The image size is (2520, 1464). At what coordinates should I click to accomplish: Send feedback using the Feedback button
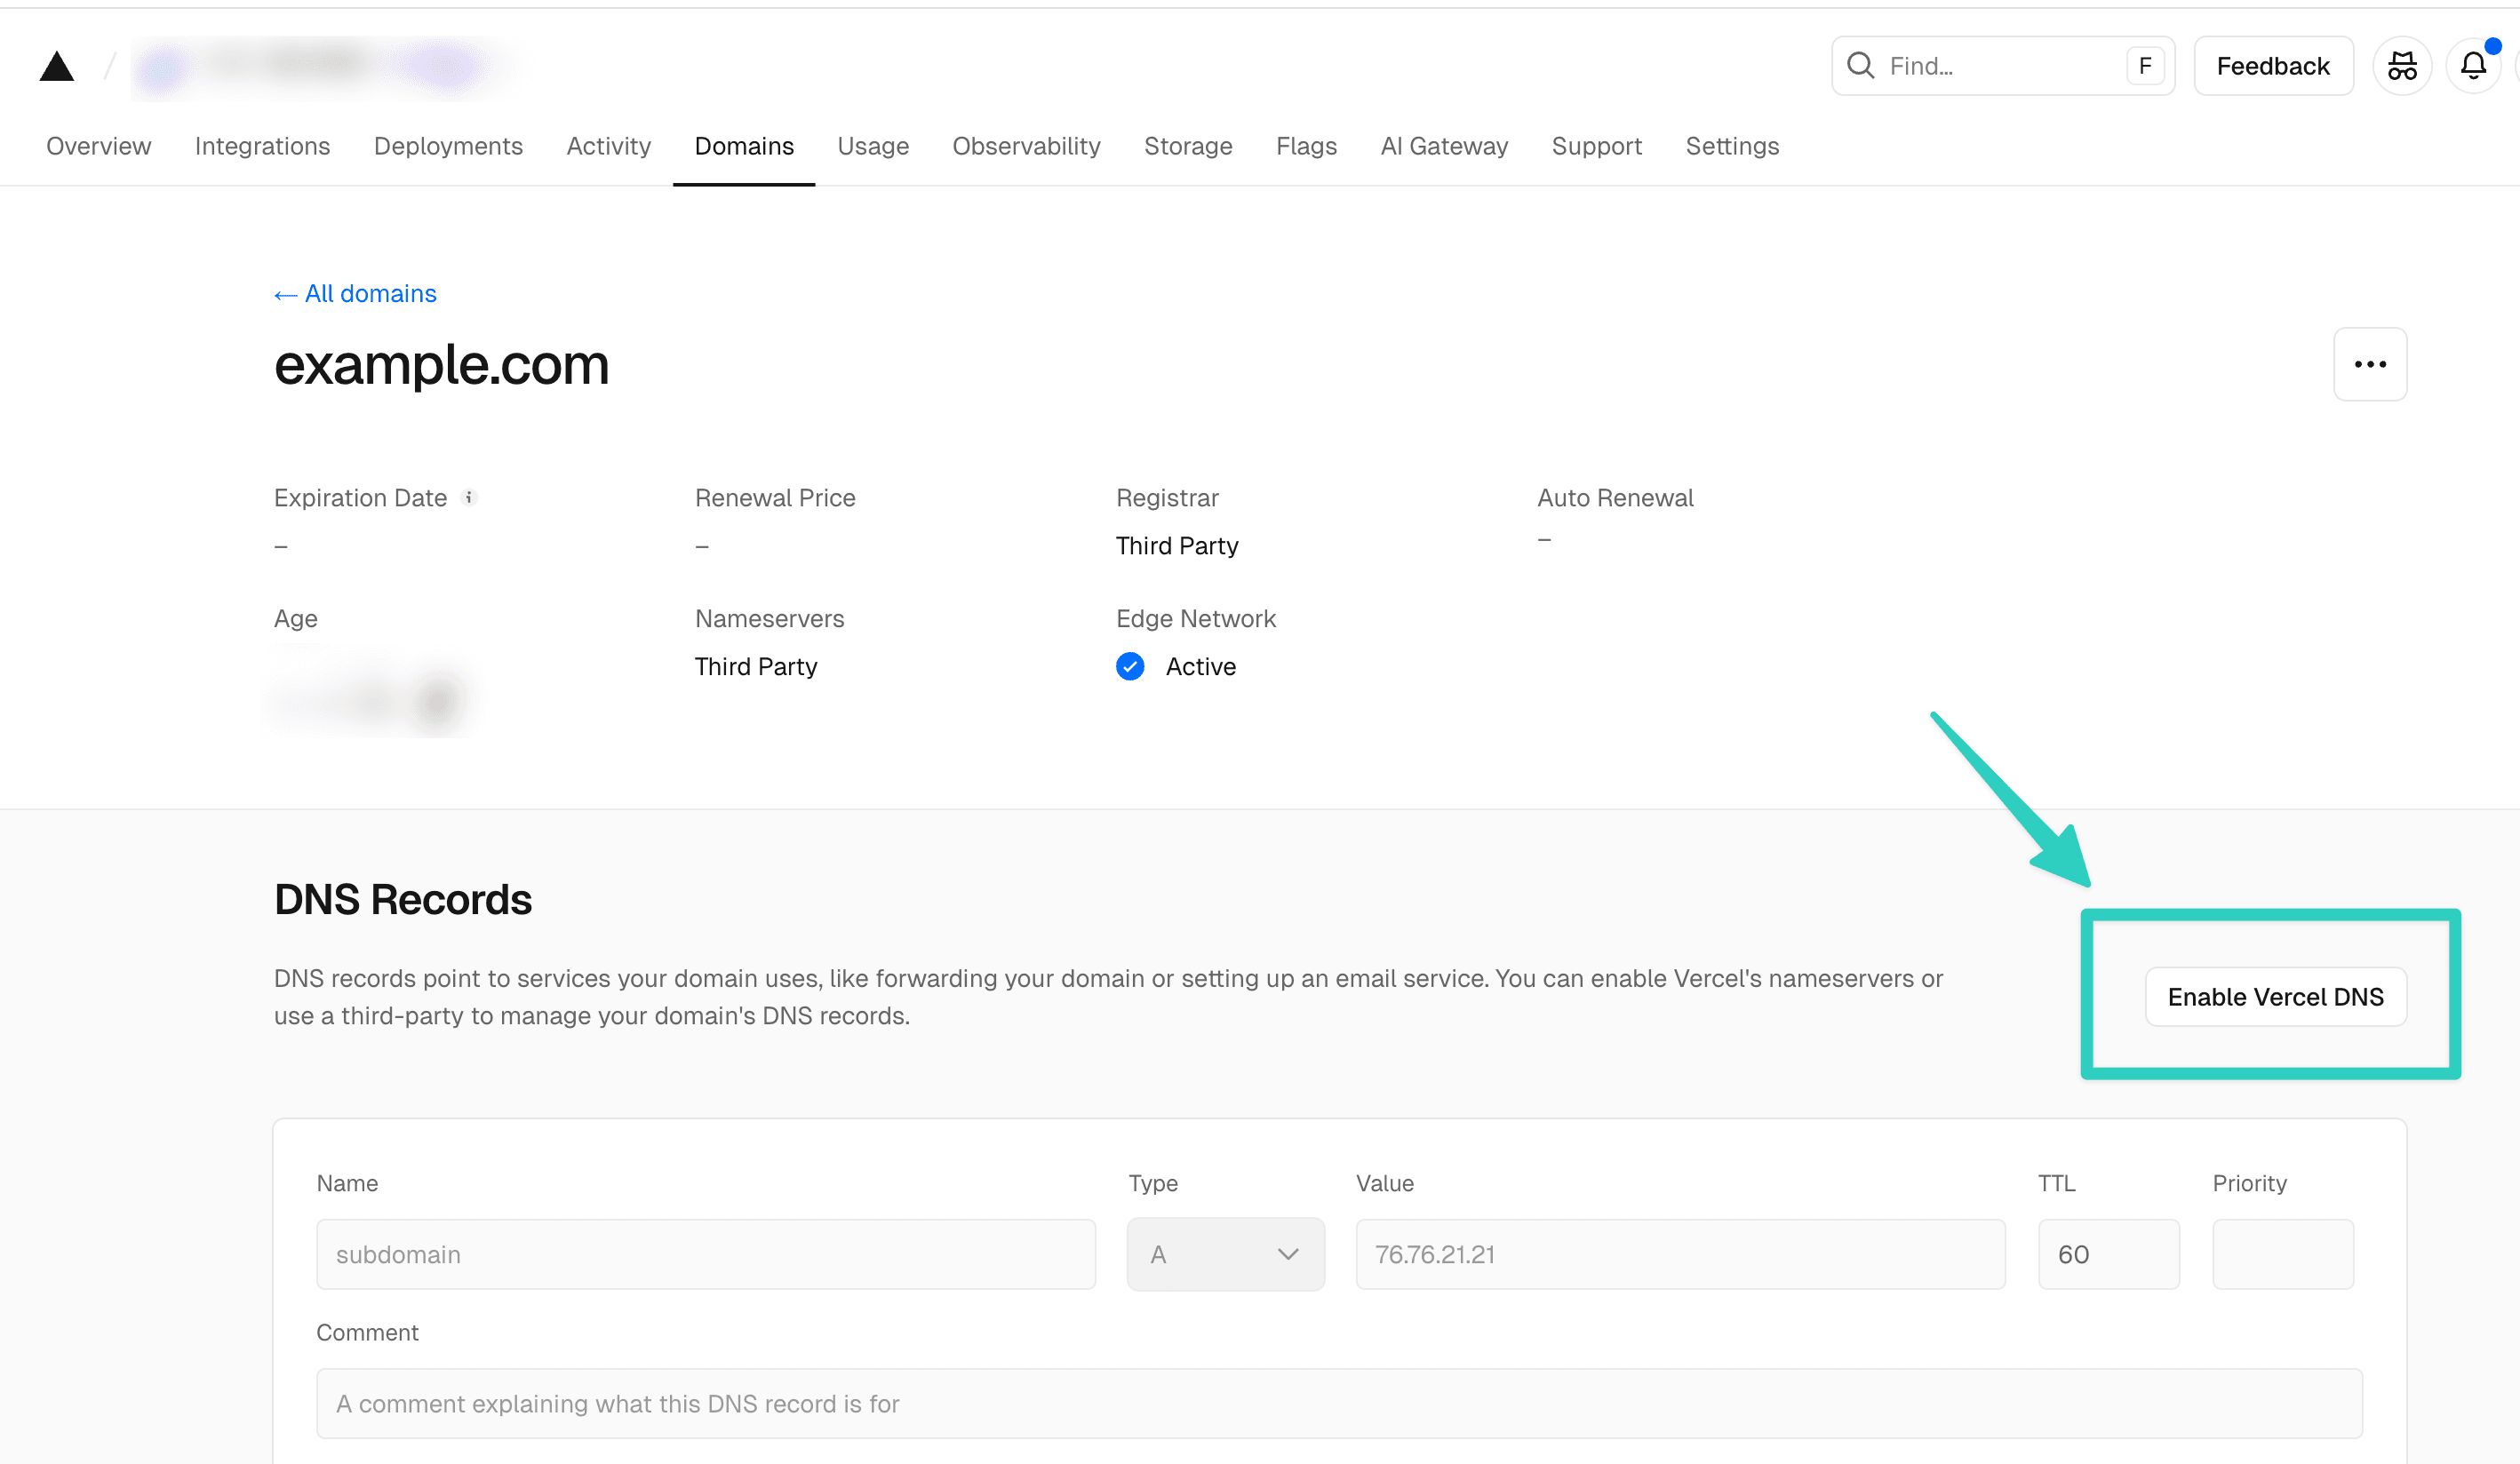pos(2273,64)
